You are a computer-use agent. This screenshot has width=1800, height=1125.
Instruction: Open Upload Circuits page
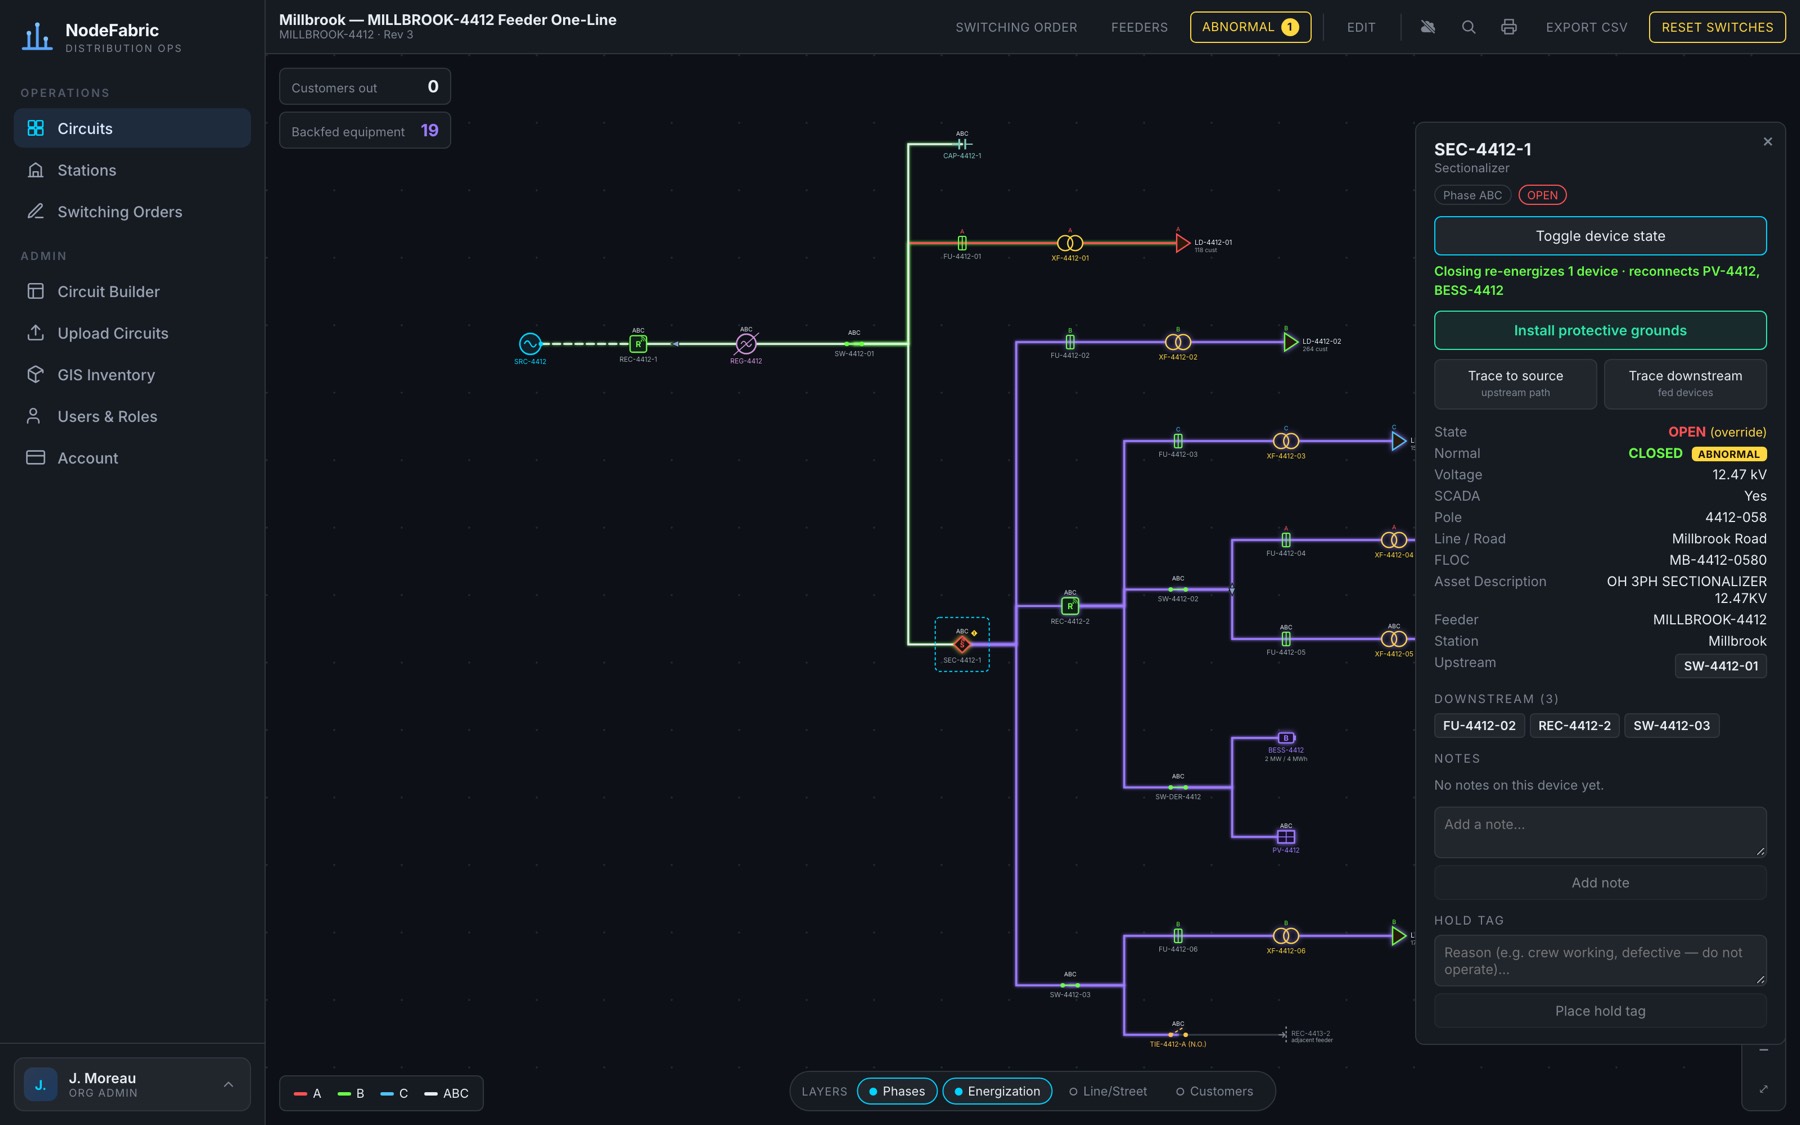click(x=132, y=333)
